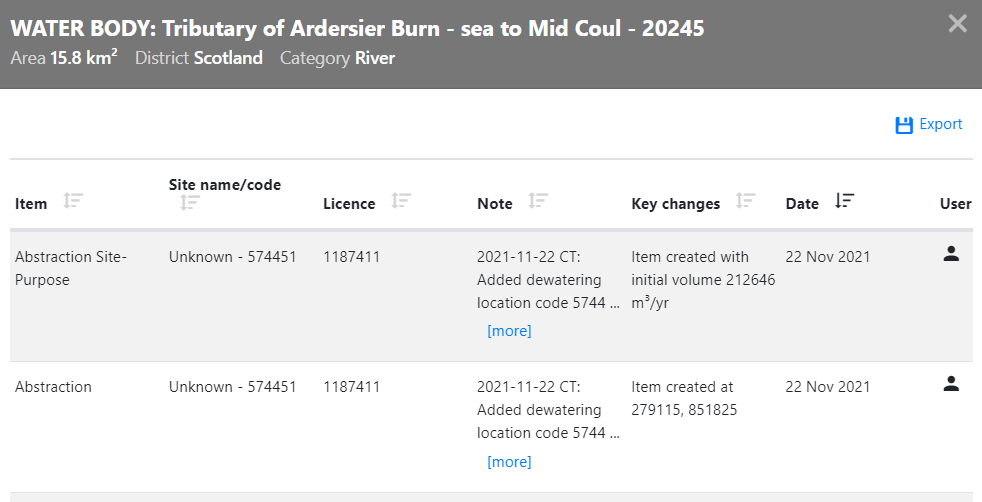982x502 pixels.
Task: Click the Note column sort icon
Action: (x=538, y=201)
